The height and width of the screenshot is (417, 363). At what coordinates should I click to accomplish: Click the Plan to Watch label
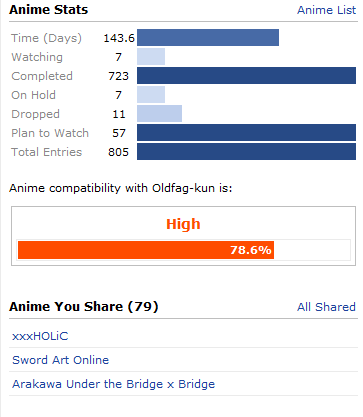(50, 133)
